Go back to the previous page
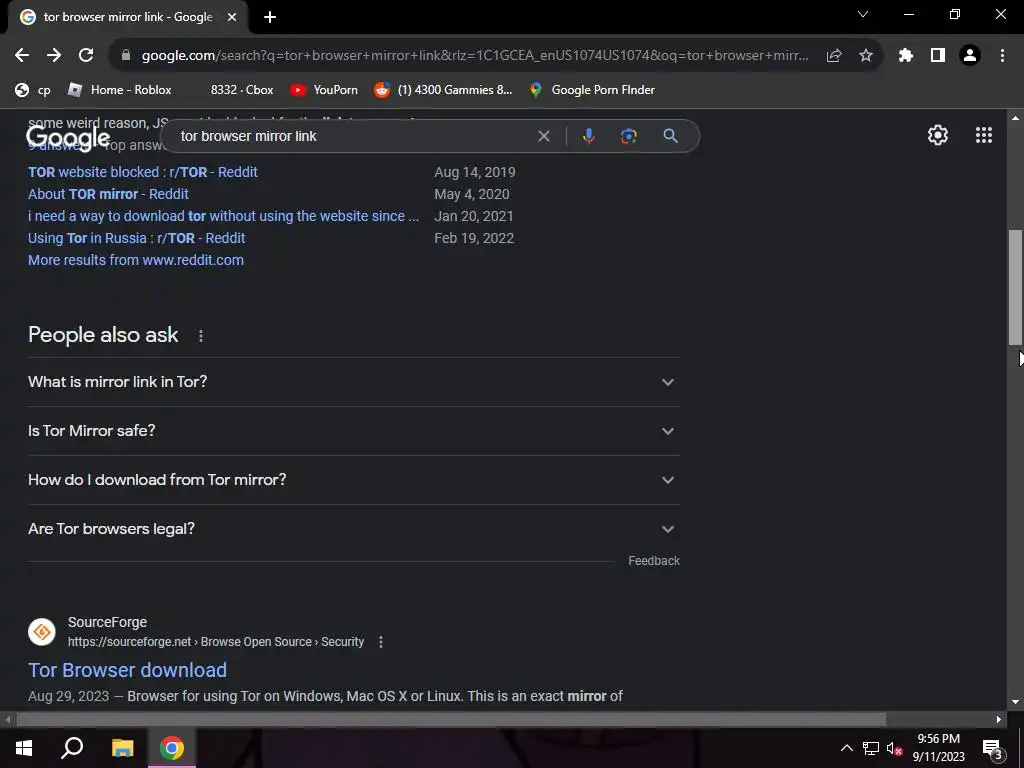 click(22, 56)
